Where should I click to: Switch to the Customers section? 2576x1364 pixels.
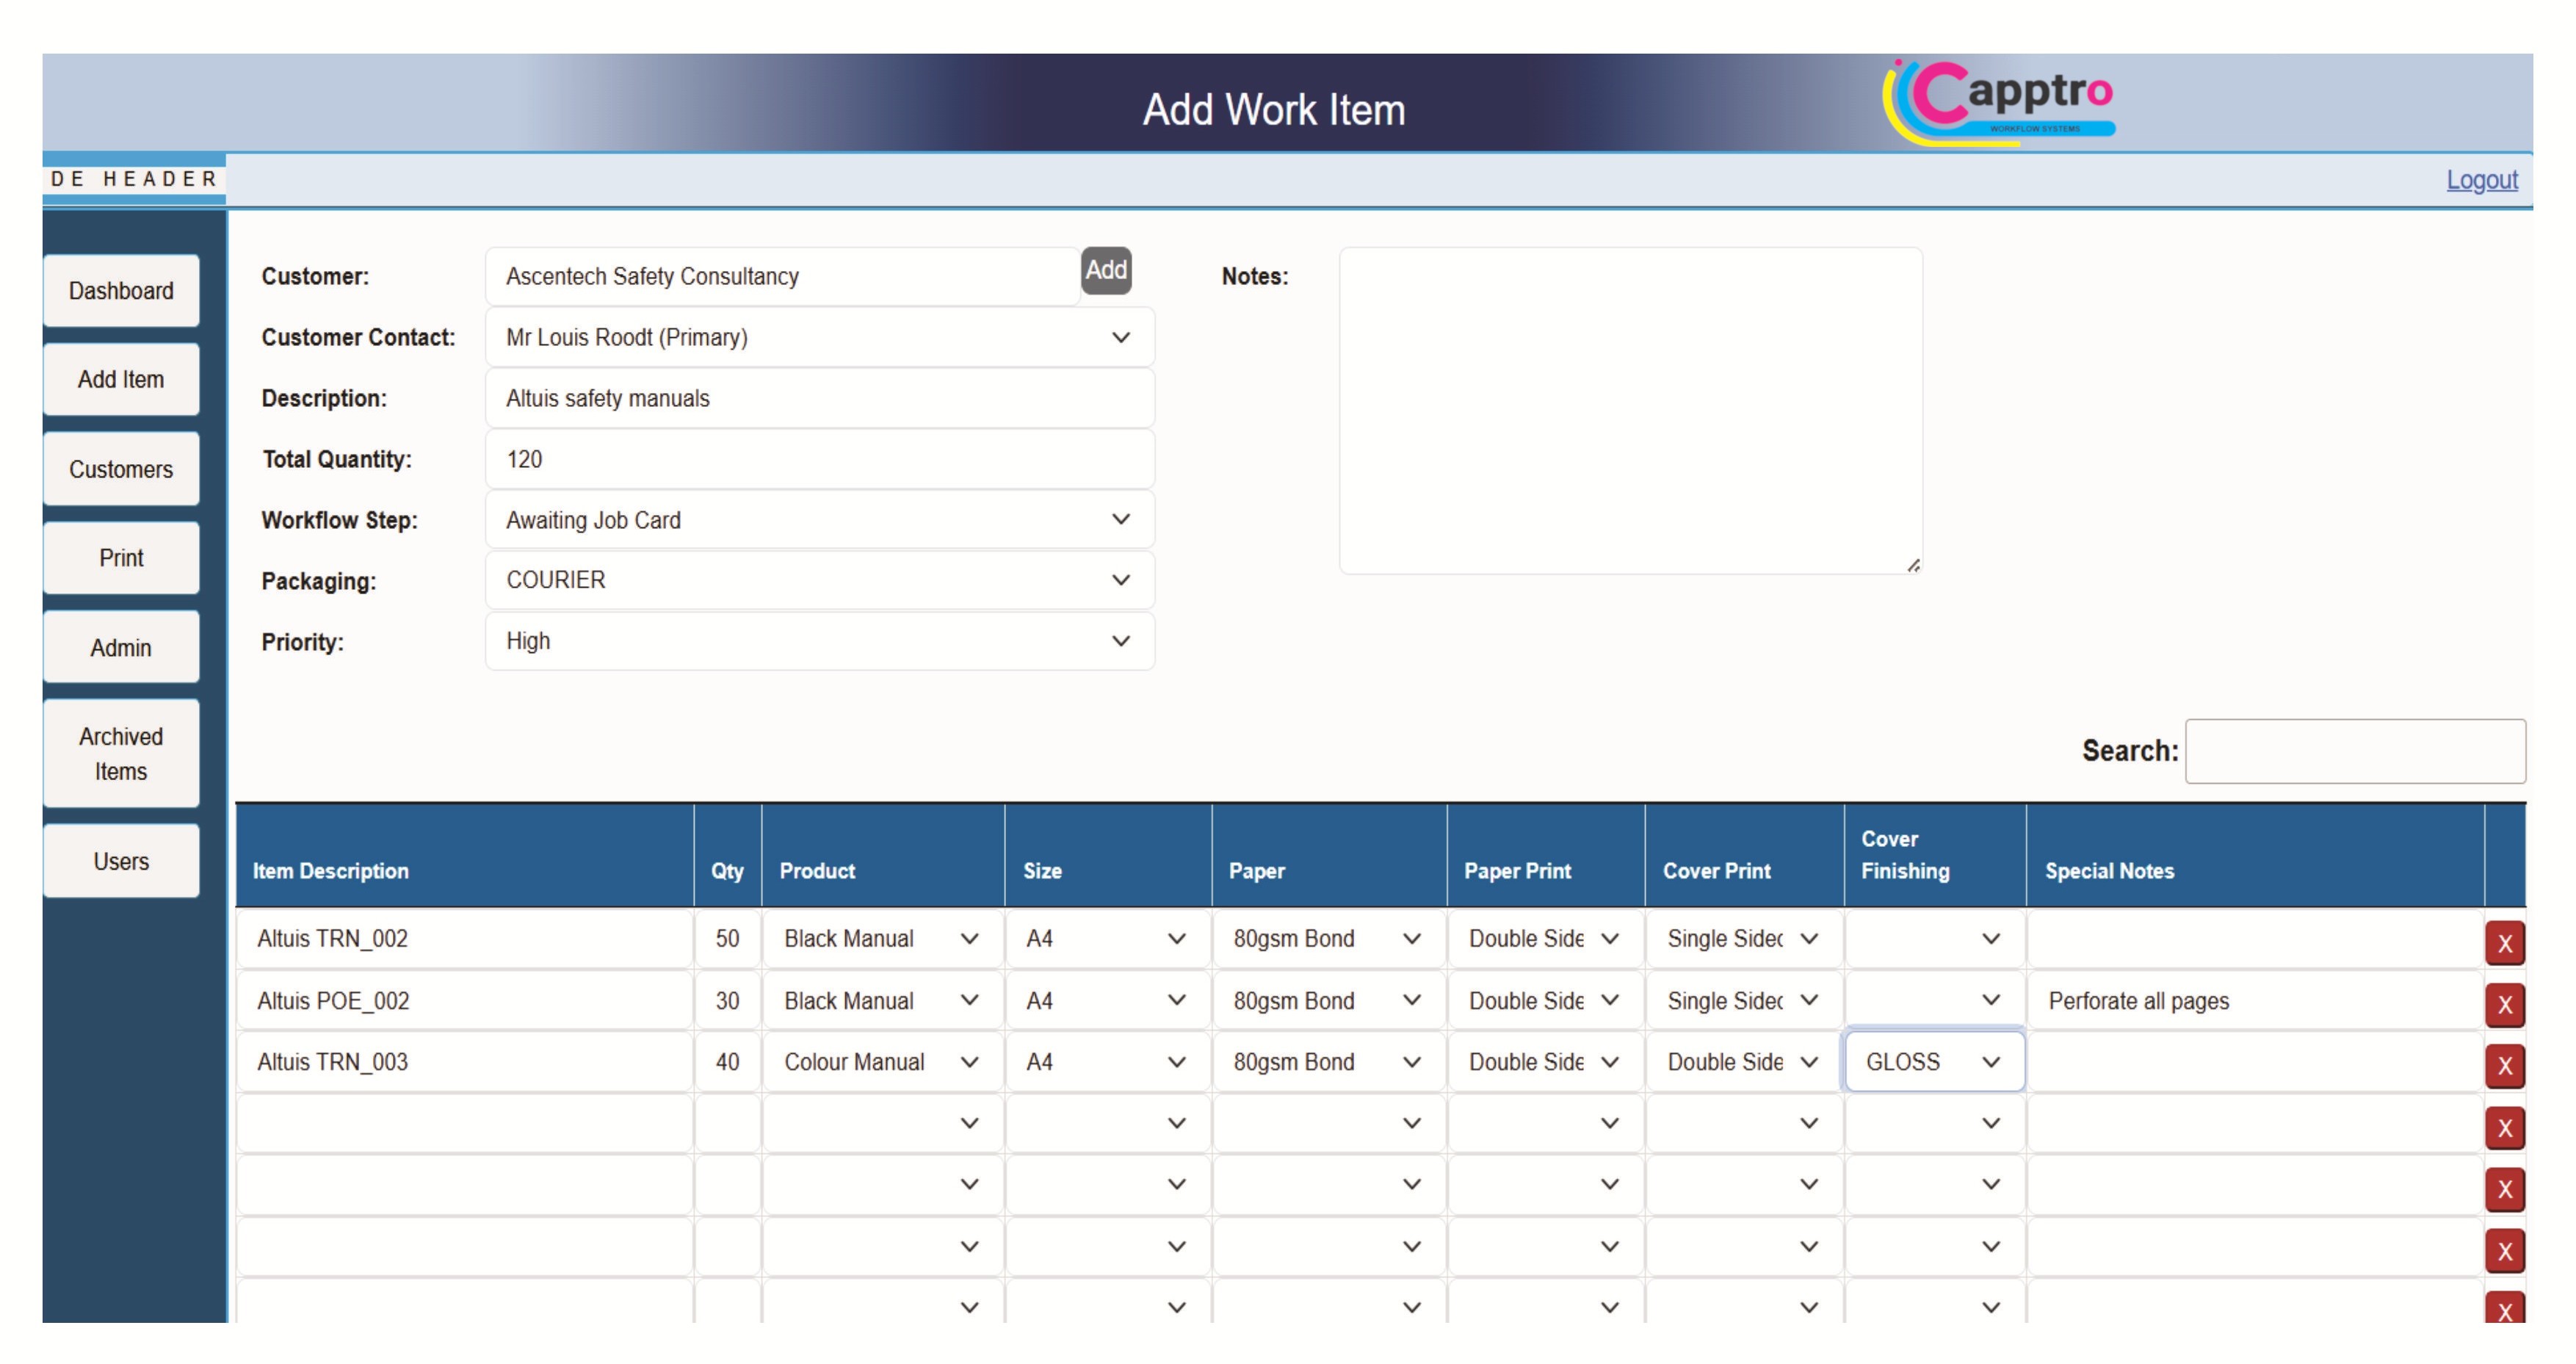click(120, 468)
